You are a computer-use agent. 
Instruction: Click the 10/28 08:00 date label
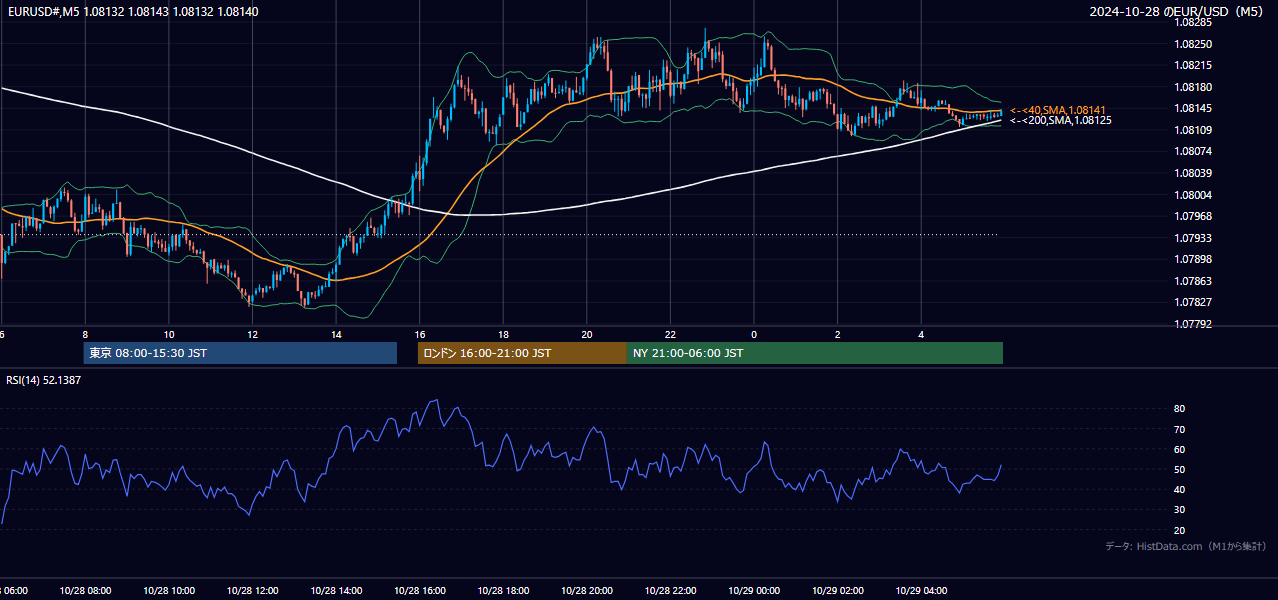click(x=85, y=591)
